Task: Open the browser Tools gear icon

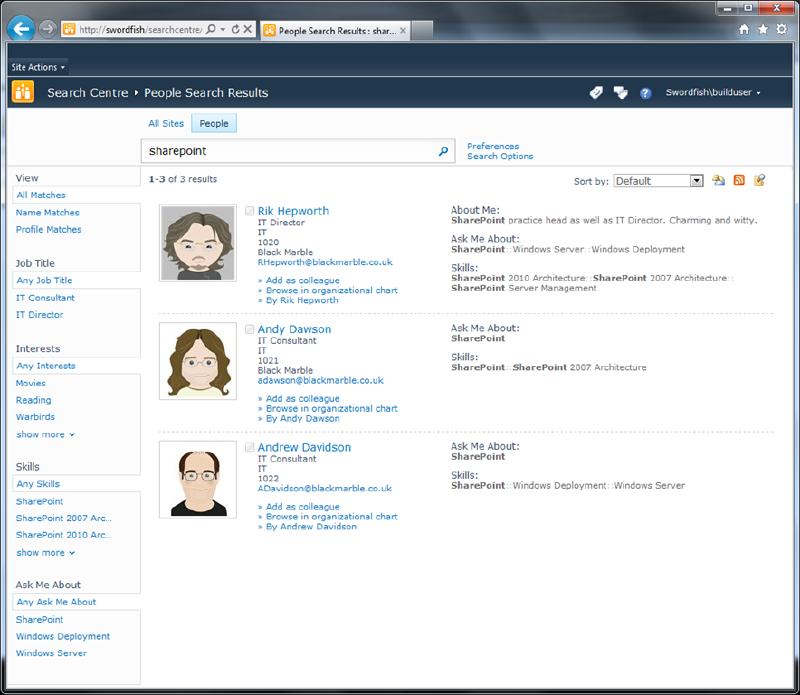Action: tap(782, 29)
